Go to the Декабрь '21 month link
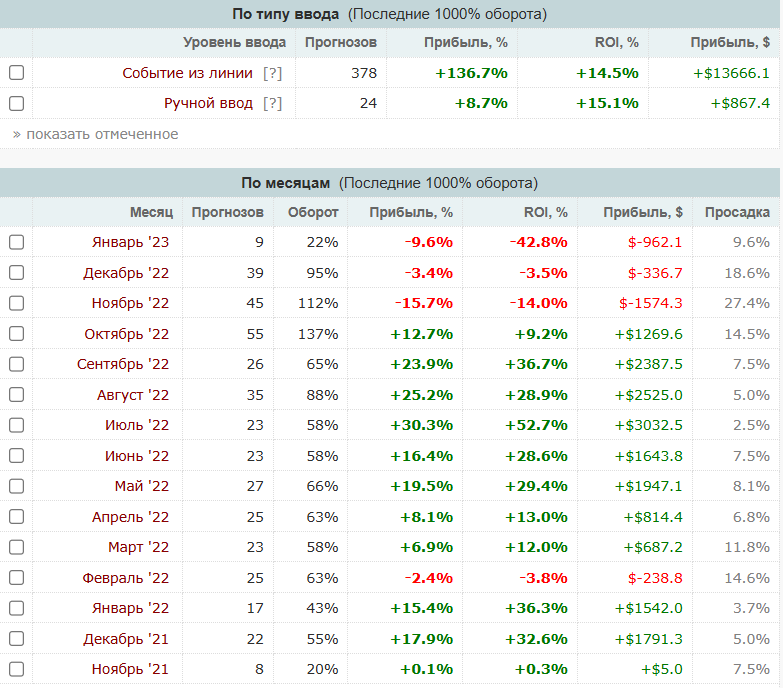783x688 pixels. pos(128,639)
